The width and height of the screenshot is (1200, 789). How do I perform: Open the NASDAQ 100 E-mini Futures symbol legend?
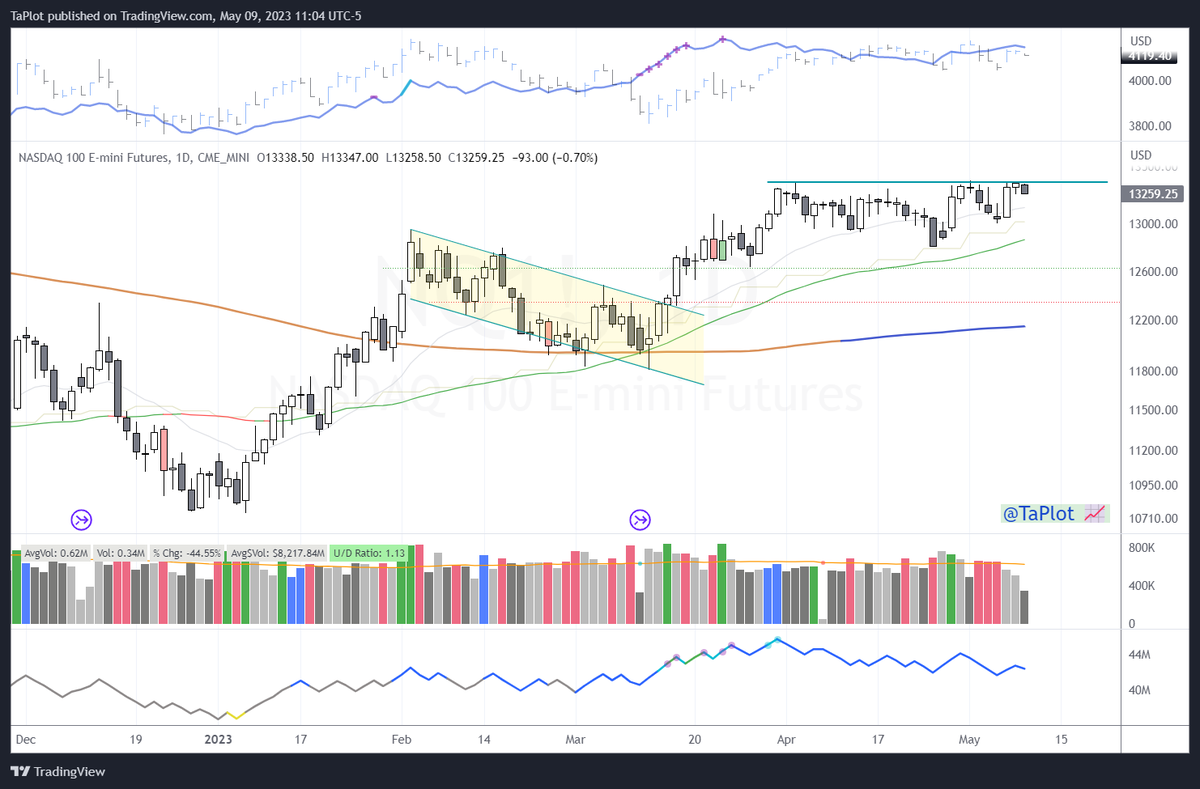pyautogui.click(x=90, y=157)
